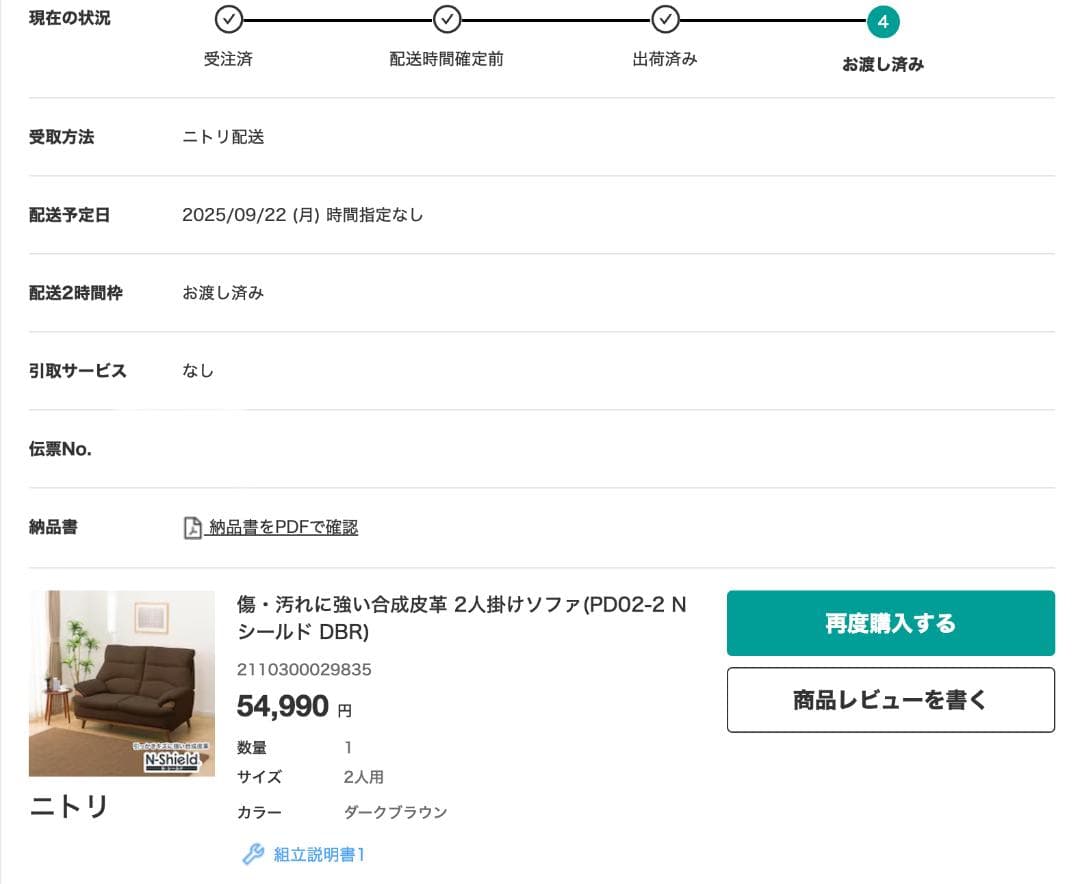Click the checkmark icon above 受注済
The image size is (1080, 884).
click(x=229, y=20)
